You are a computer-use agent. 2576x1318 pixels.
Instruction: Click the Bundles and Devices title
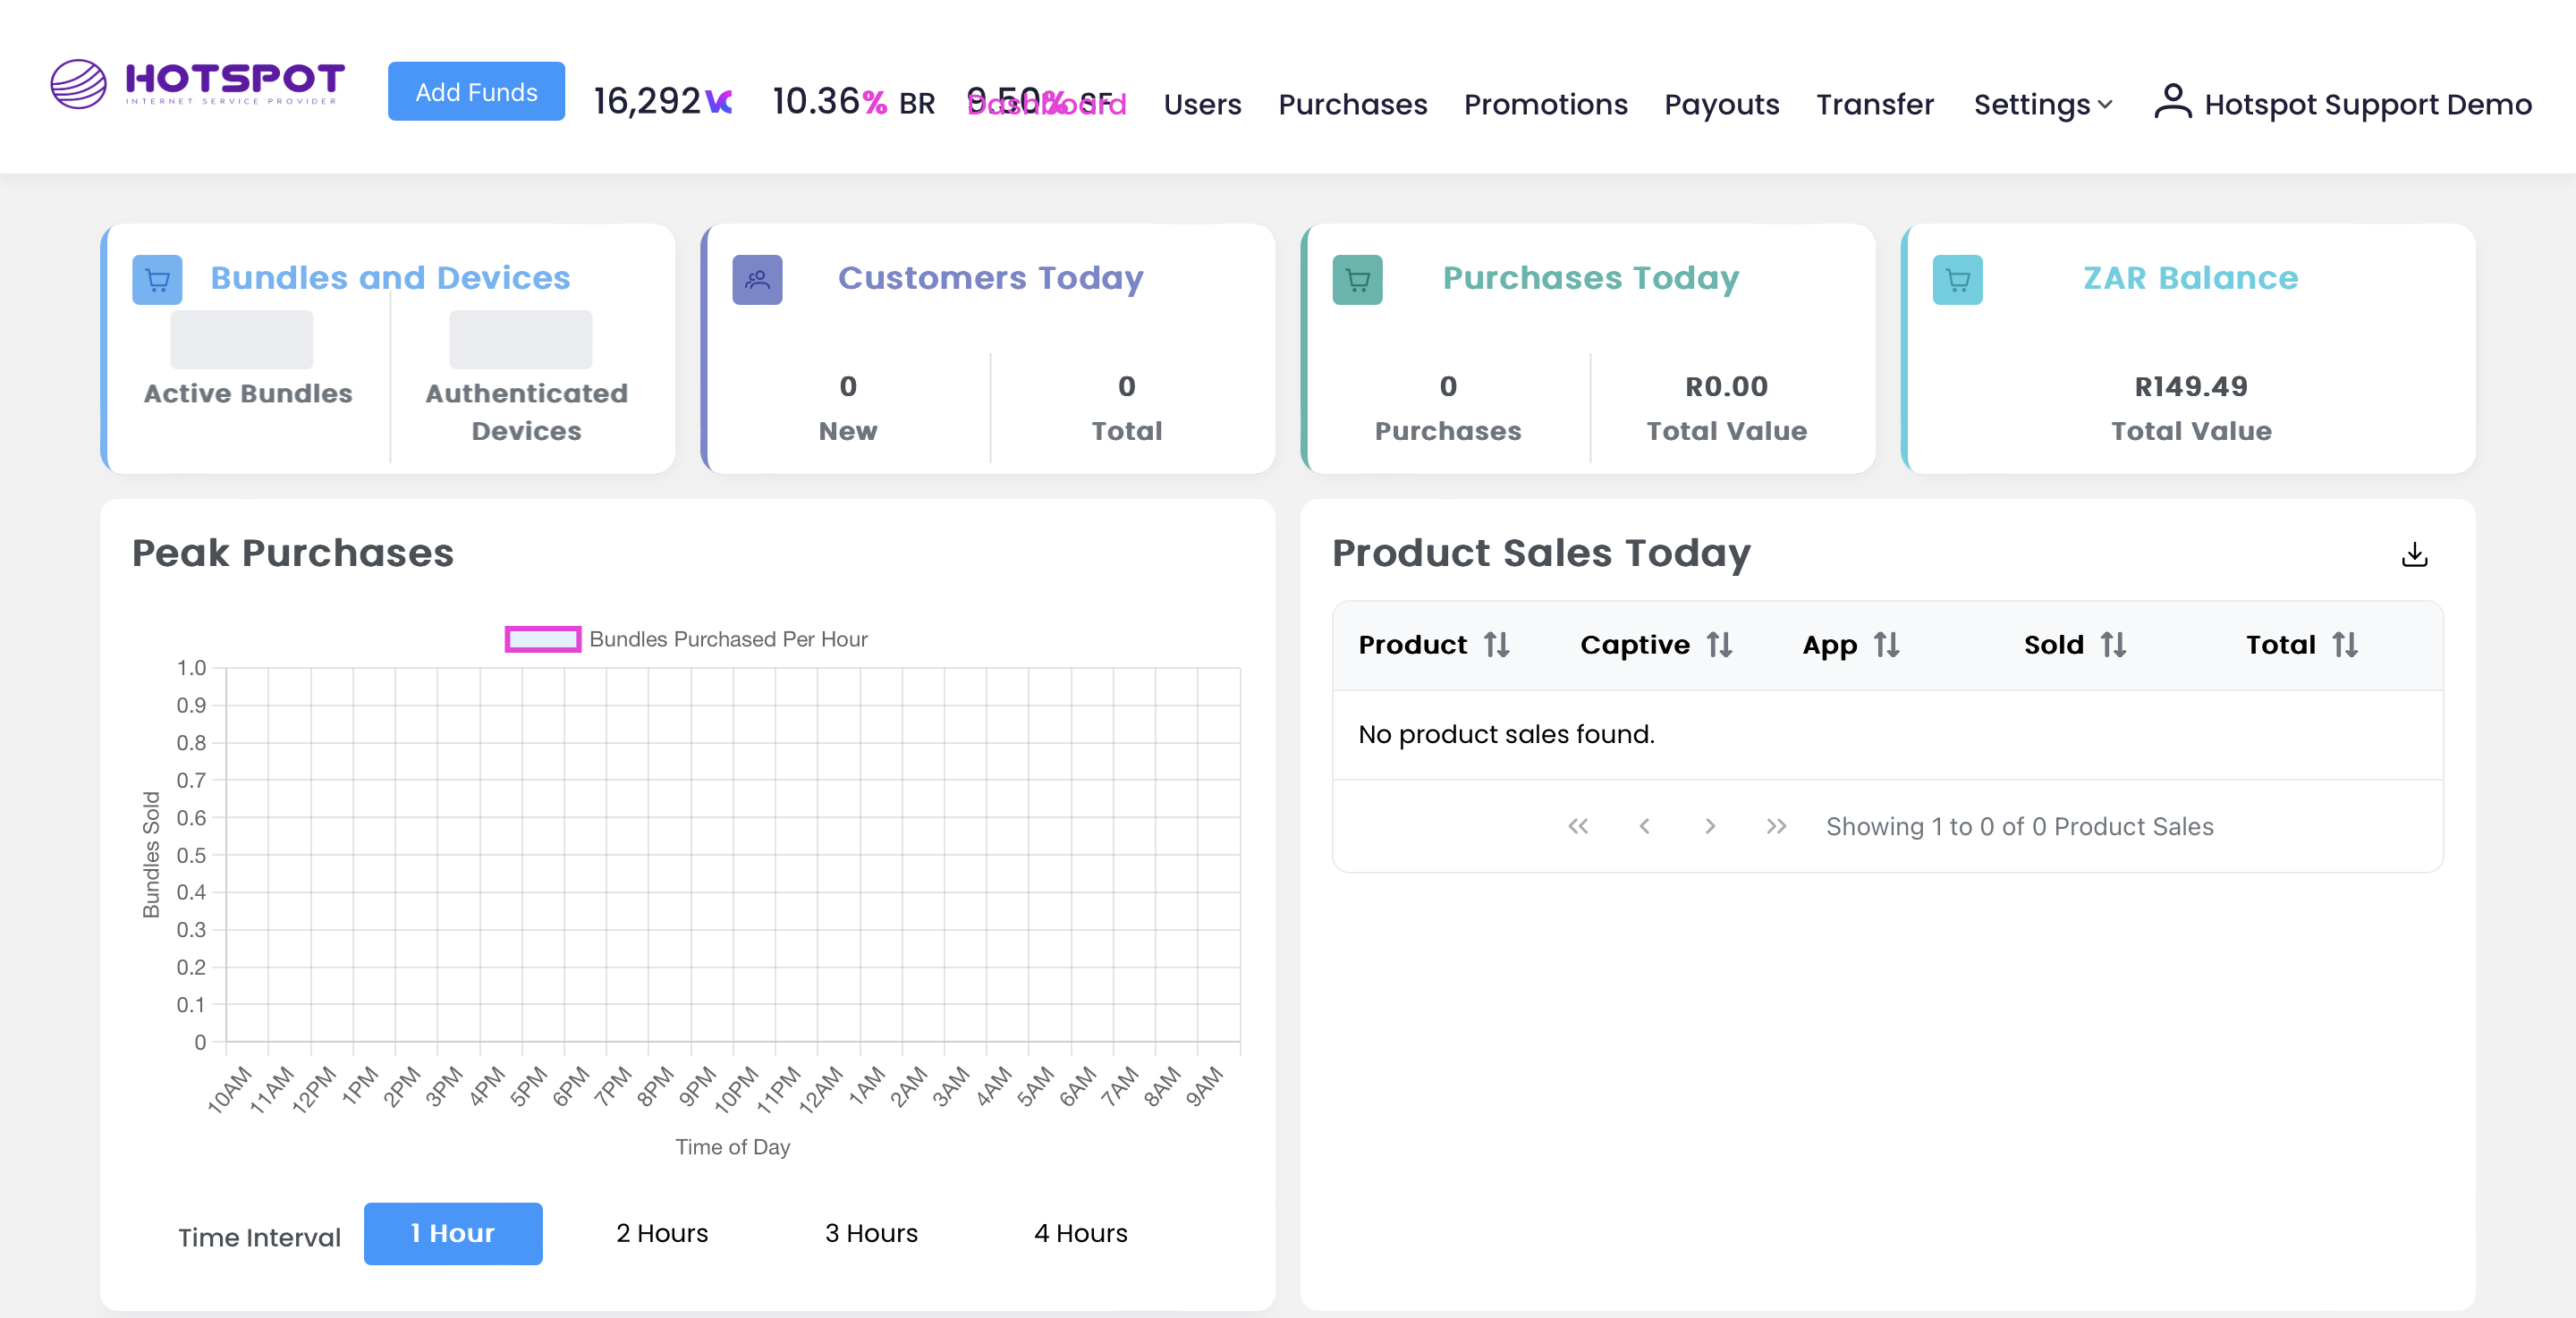click(x=390, y=277)
